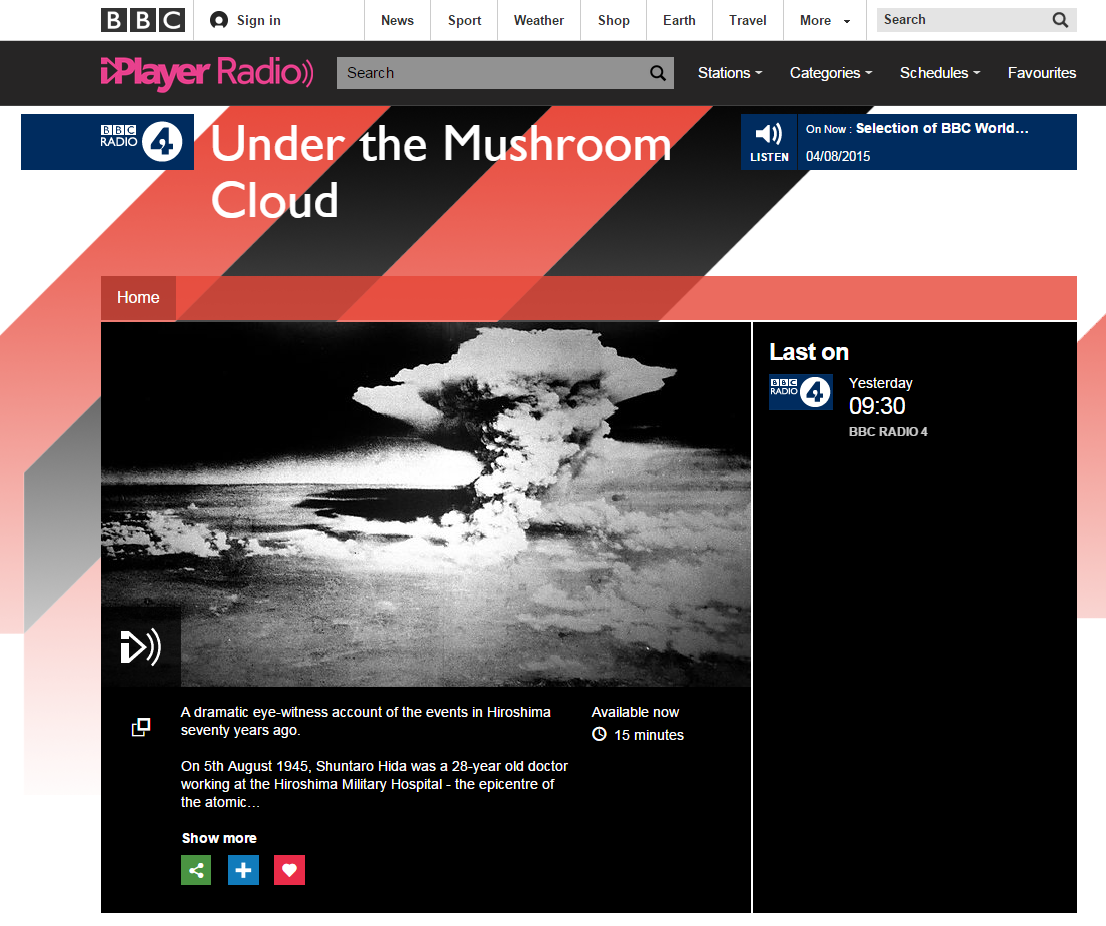Add programme to favourites with the heart icon
The image size is (1106, 926).
point(289,870)
